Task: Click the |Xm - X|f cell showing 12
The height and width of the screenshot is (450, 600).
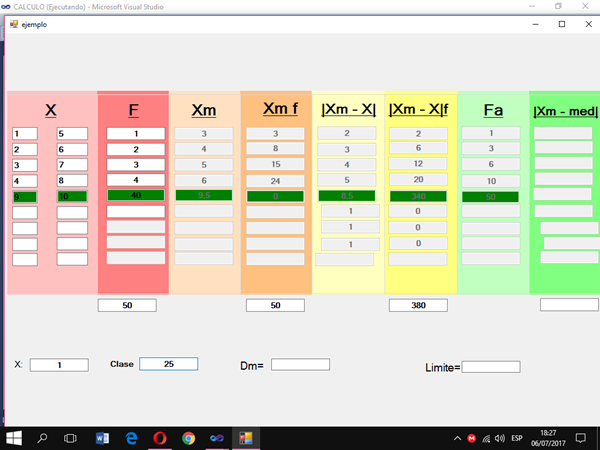Action: point(418,164)
